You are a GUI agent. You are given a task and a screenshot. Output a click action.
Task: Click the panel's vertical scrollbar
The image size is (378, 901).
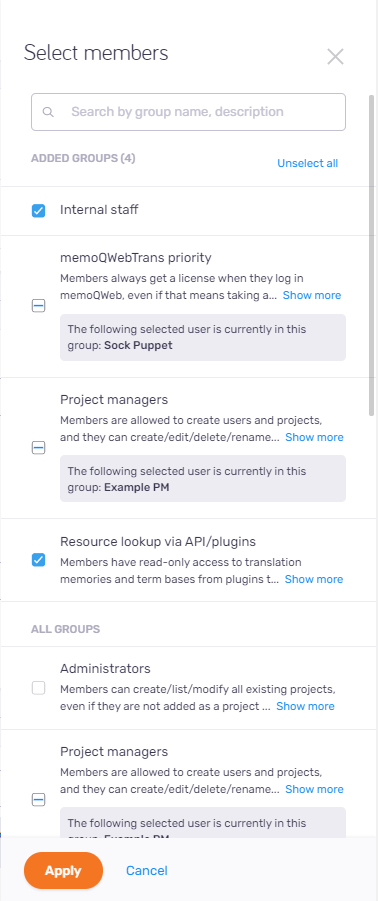pyautogui.click(x=372, y=255)
